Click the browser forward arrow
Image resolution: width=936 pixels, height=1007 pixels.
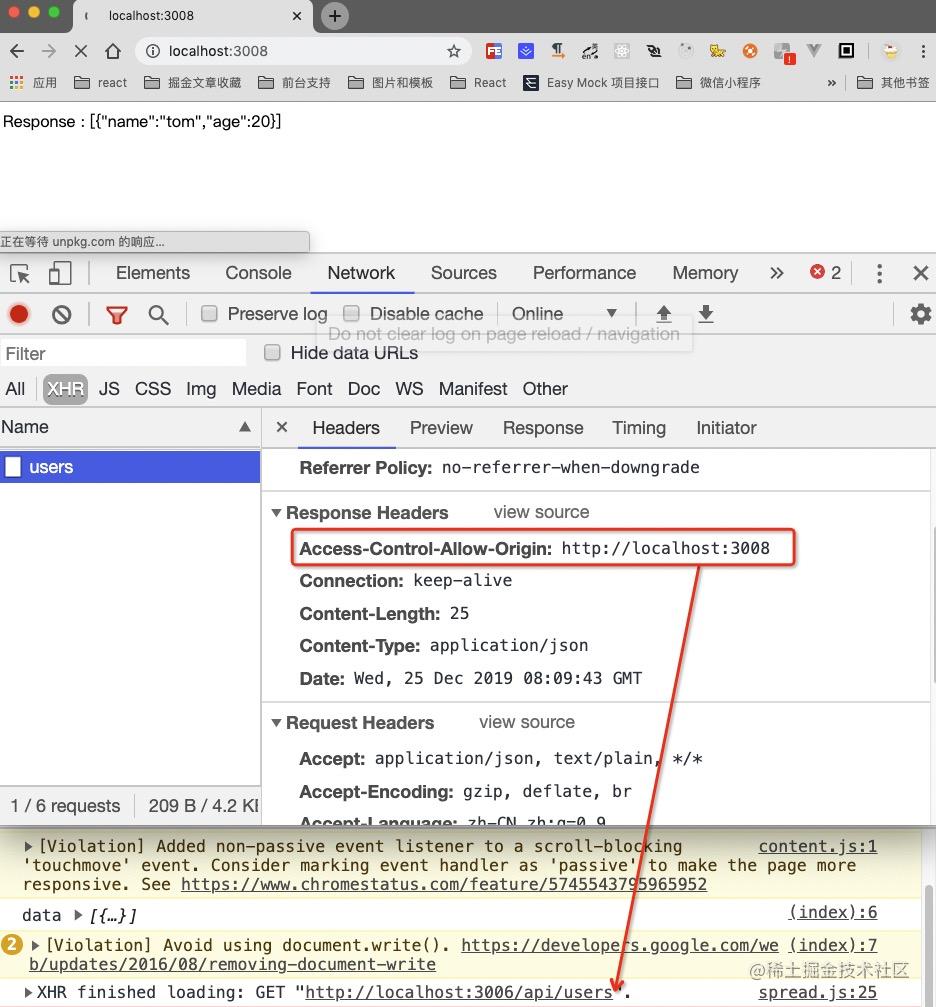coord(49,51)
